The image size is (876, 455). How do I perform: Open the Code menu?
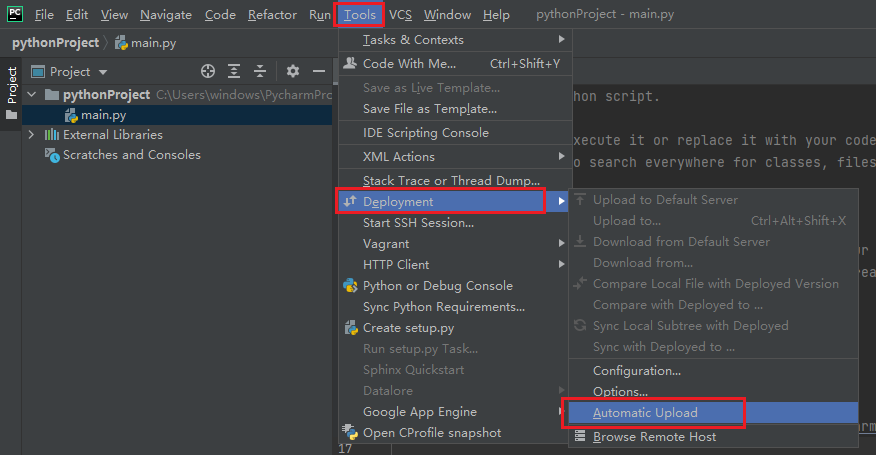[x=220, y=15]
